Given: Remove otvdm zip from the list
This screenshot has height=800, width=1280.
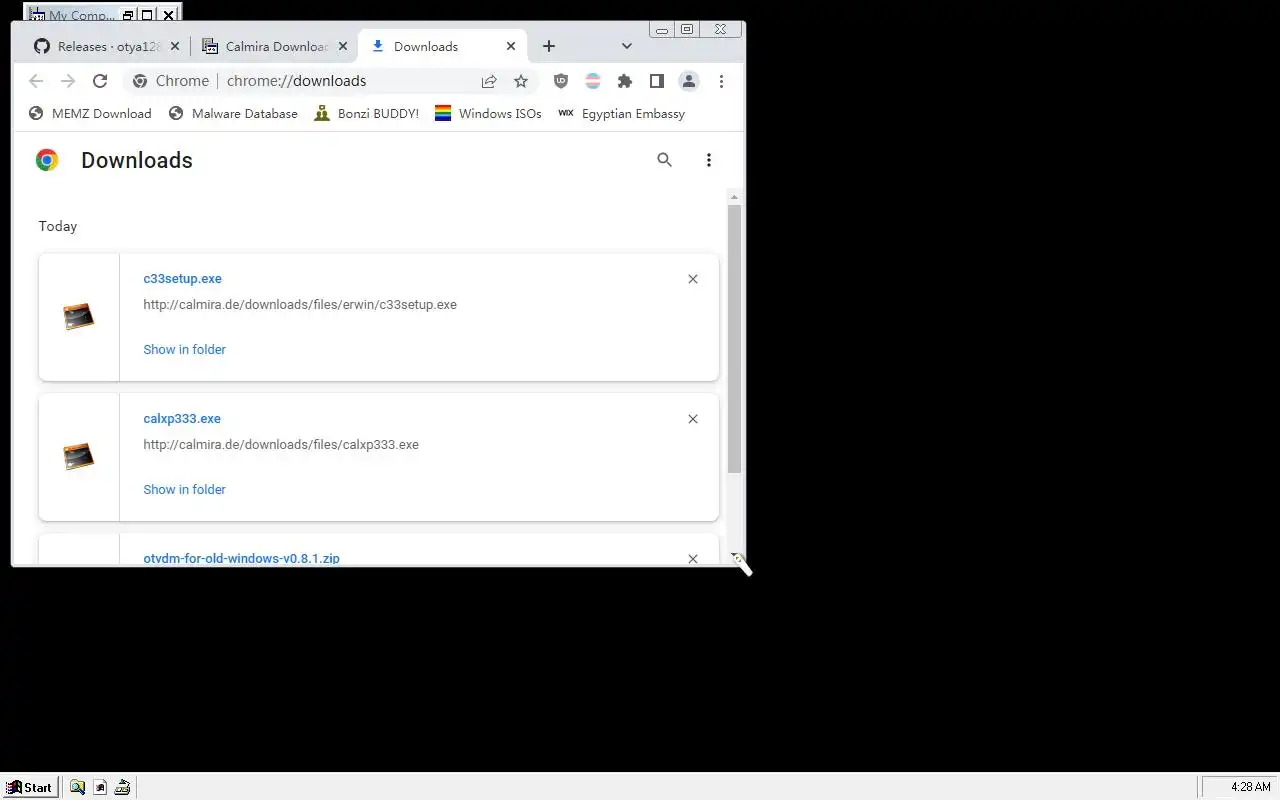Looking at the screenshot, I should click(x=693, y=559).
